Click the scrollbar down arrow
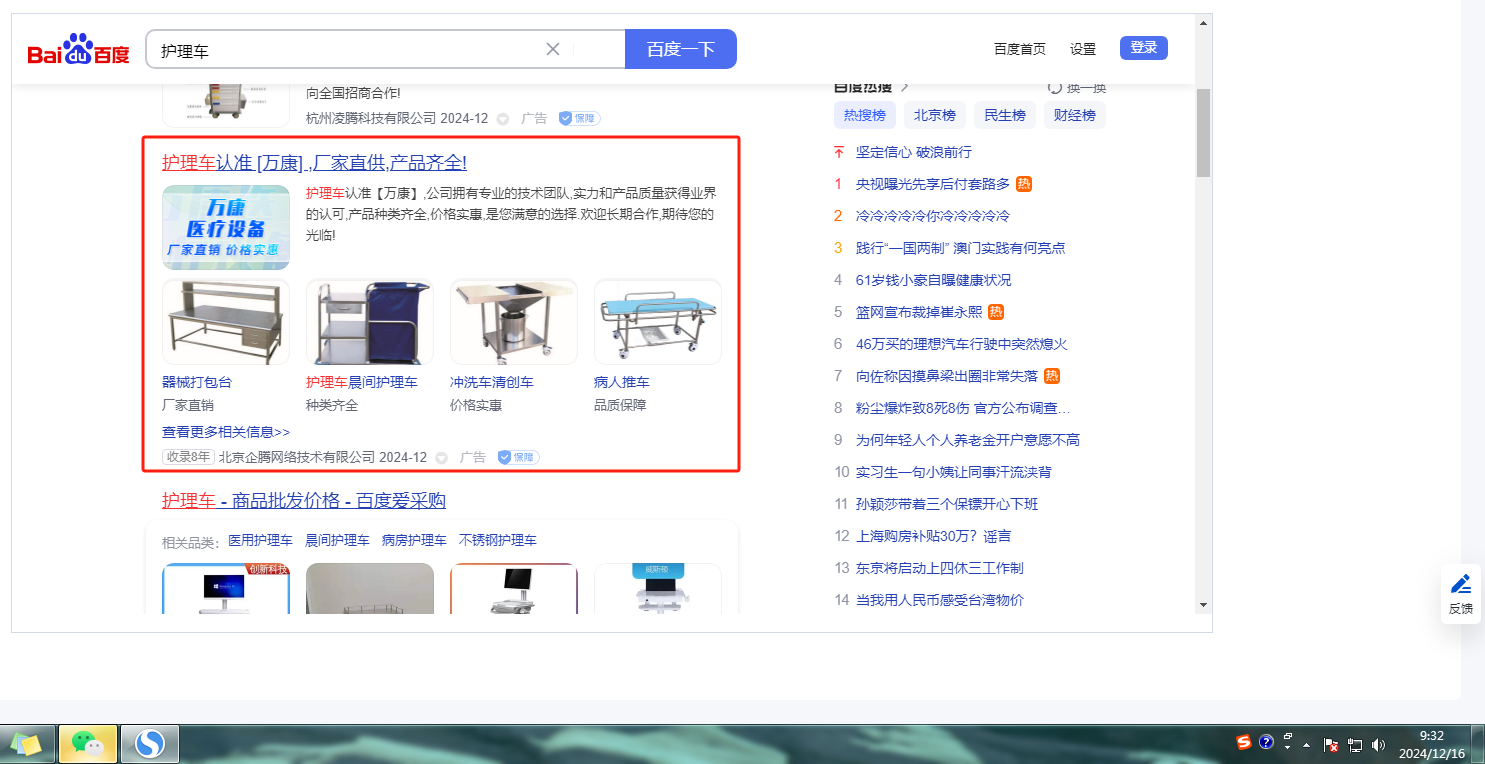 [x=1203, y=604]
